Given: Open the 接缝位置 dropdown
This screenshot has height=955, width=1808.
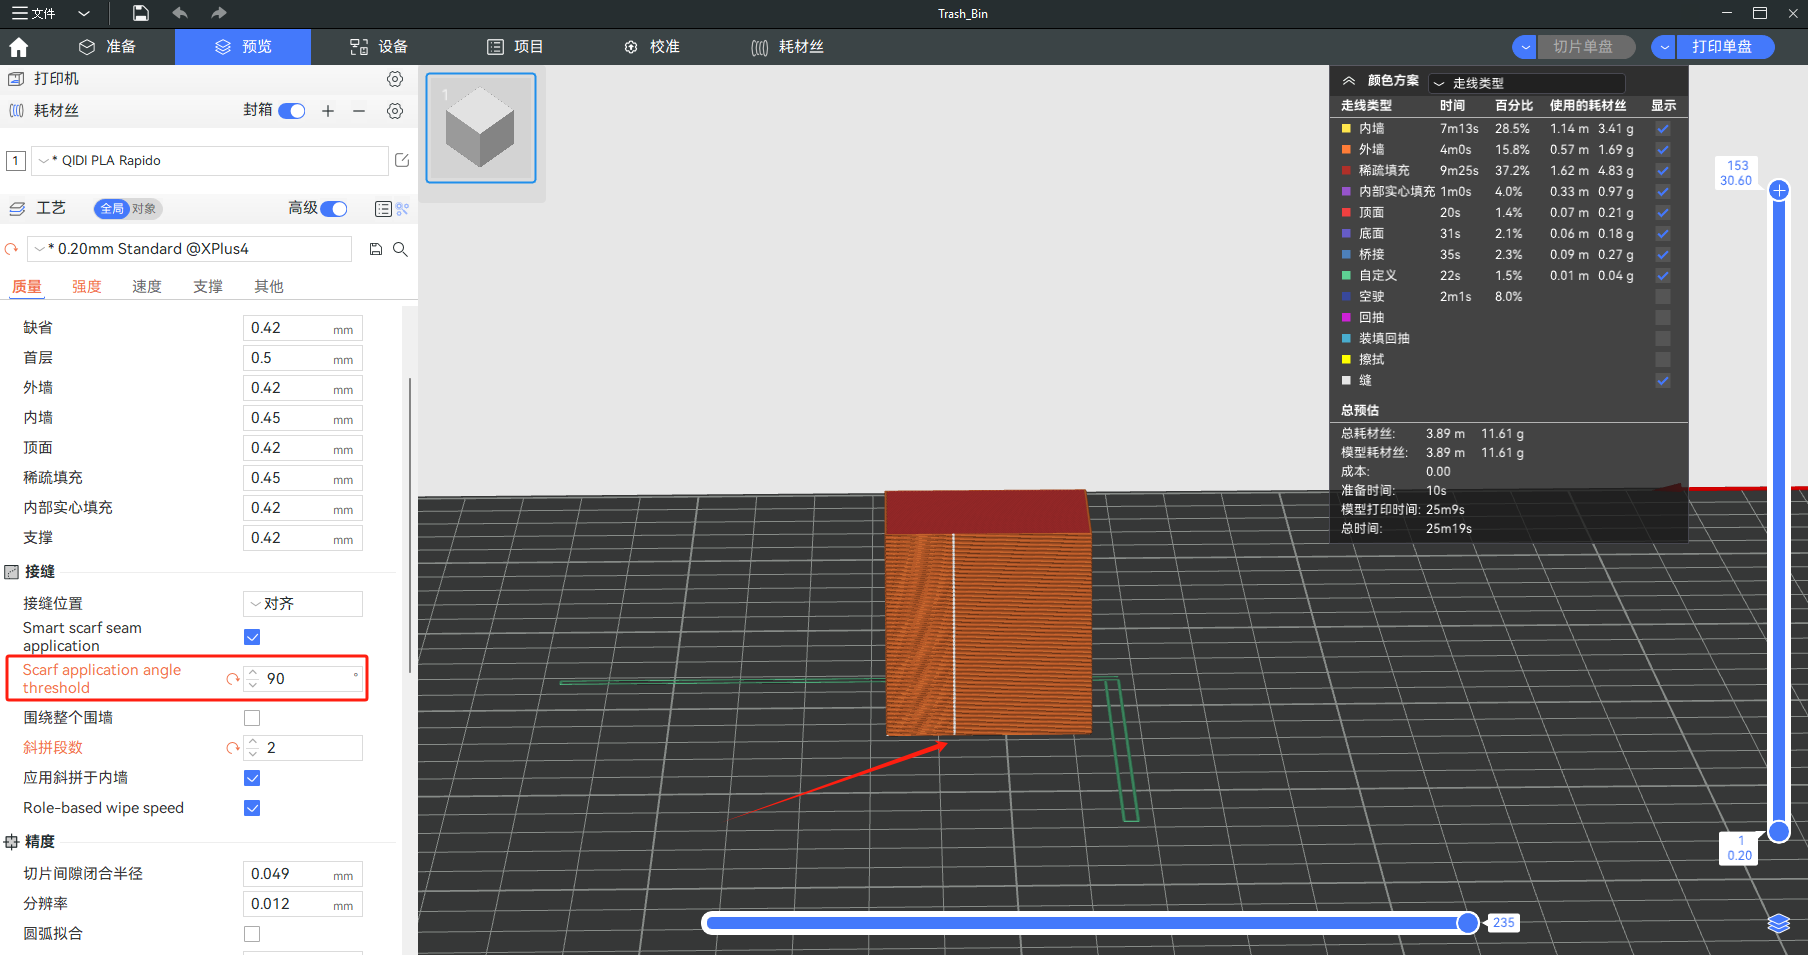Looking at the screenshot, I should coord(302,604).
